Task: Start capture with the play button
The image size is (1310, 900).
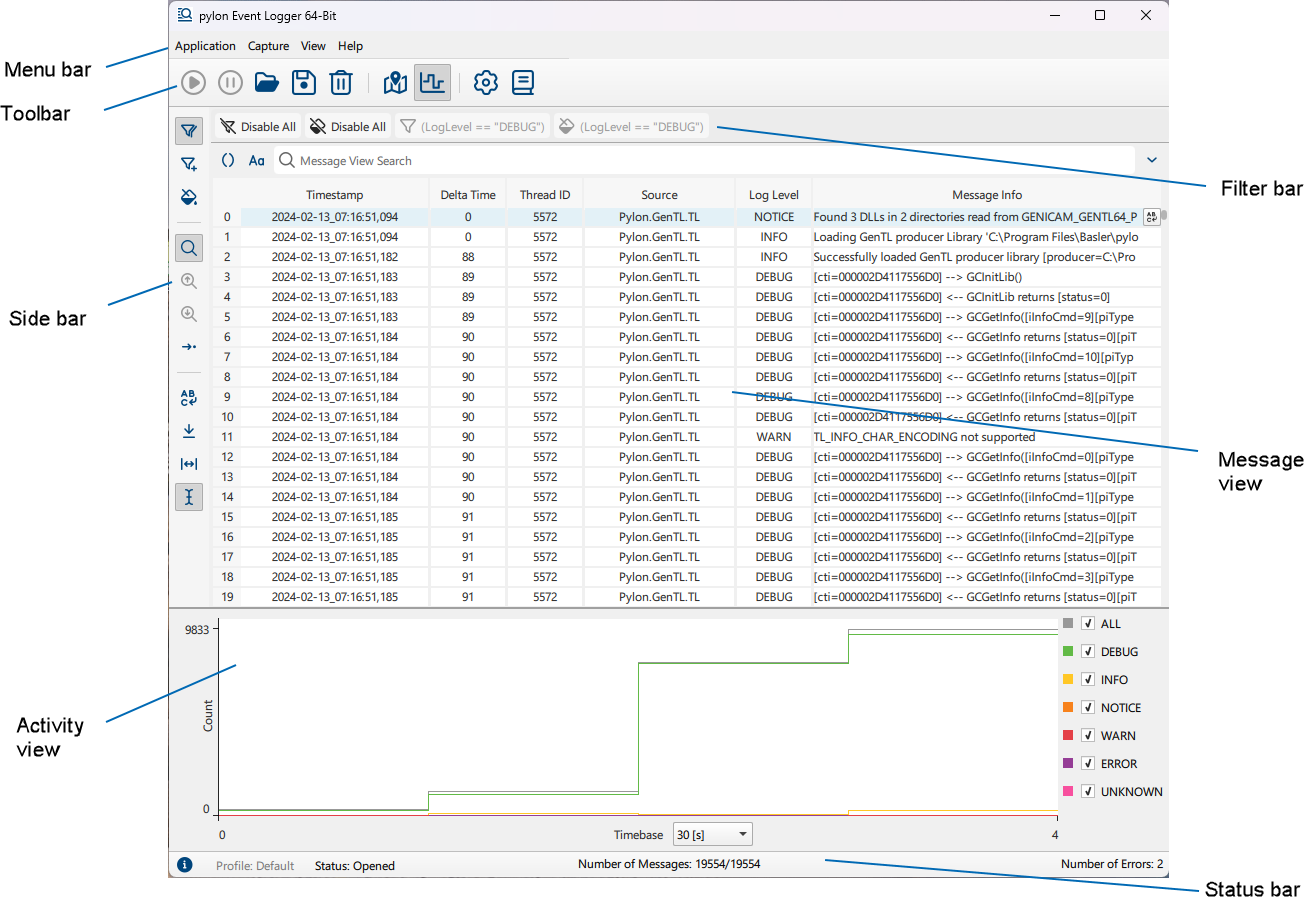Action: (x=193, y=83)
